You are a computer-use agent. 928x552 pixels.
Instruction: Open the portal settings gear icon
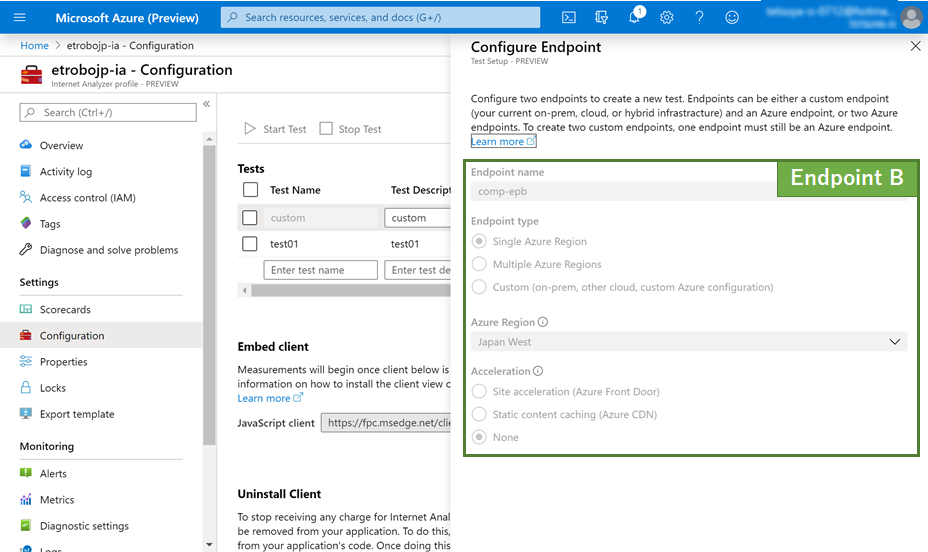(667, 17)
